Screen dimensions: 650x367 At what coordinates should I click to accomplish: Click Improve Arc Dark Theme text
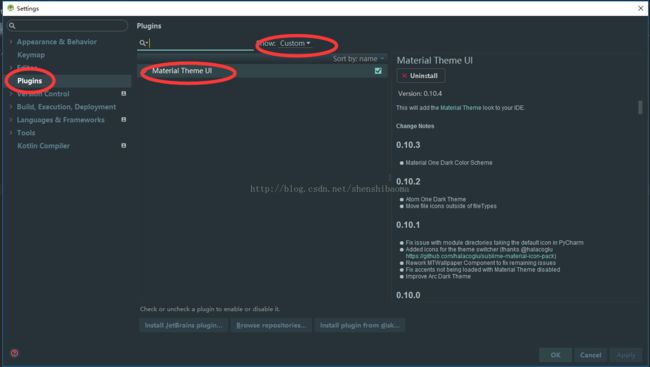pos(438,277)
